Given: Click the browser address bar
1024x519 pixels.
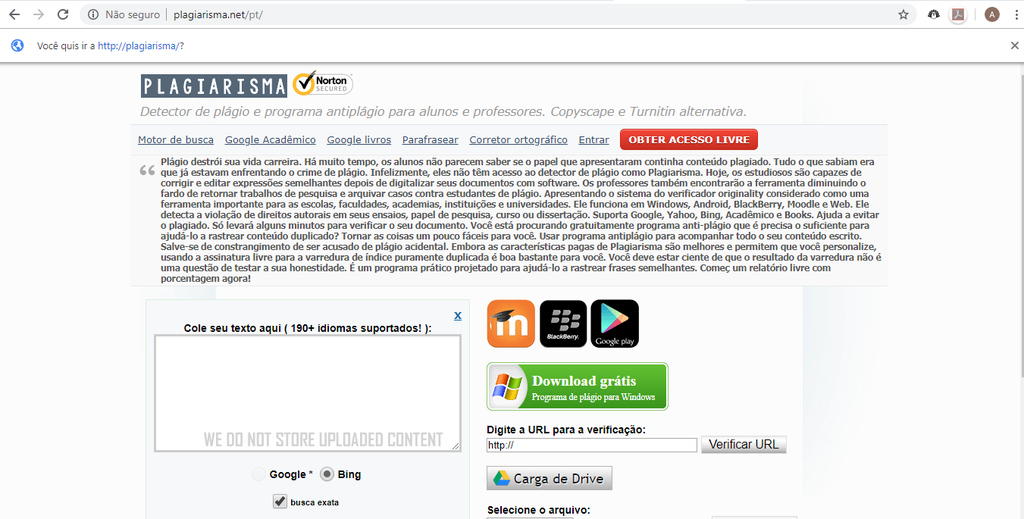Looking at the screenshot, I should (x=496, y=14).
